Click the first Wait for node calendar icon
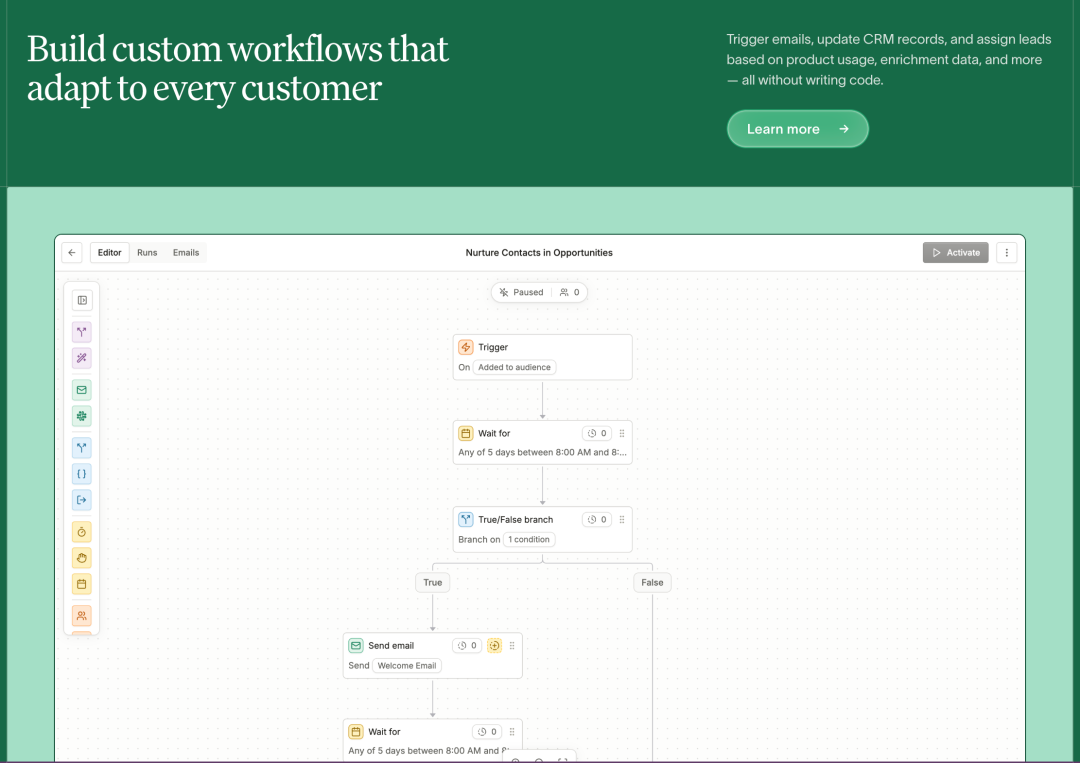This screenshot has width=1080, height=763. 466,433
